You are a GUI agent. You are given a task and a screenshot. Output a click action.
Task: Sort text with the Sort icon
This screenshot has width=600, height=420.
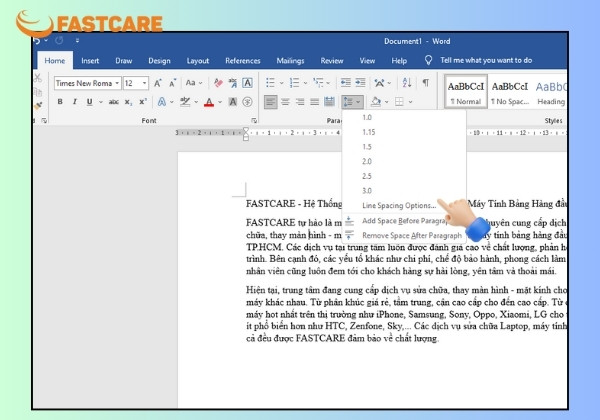coord(407,83)
